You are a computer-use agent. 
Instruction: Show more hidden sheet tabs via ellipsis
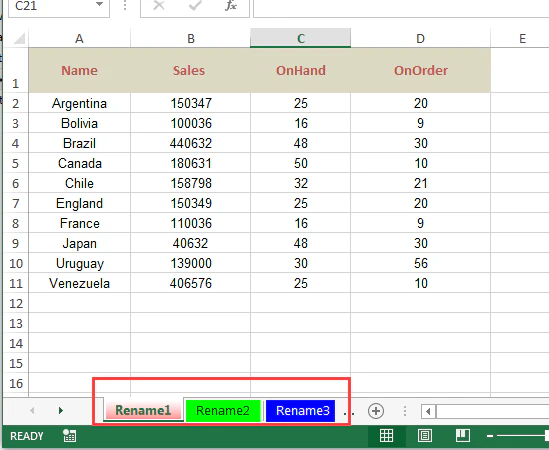(x=349, y=414)
